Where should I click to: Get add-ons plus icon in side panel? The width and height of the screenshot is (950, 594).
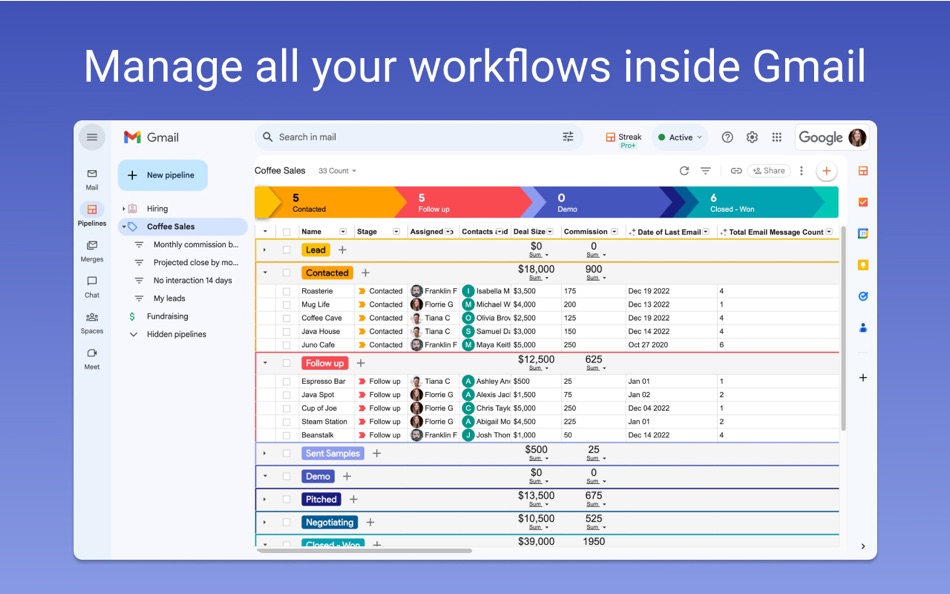pos(863,378)
